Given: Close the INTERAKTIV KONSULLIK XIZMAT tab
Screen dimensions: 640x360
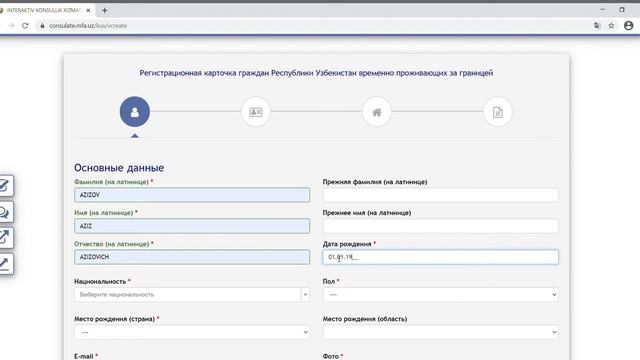Looking at the screenshot, I should point(88,10).
